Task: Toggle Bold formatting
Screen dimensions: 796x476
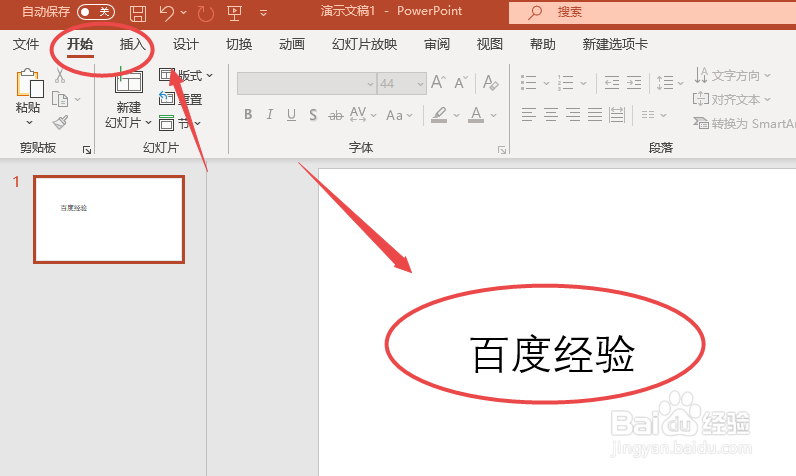Action: pos(248,115)
